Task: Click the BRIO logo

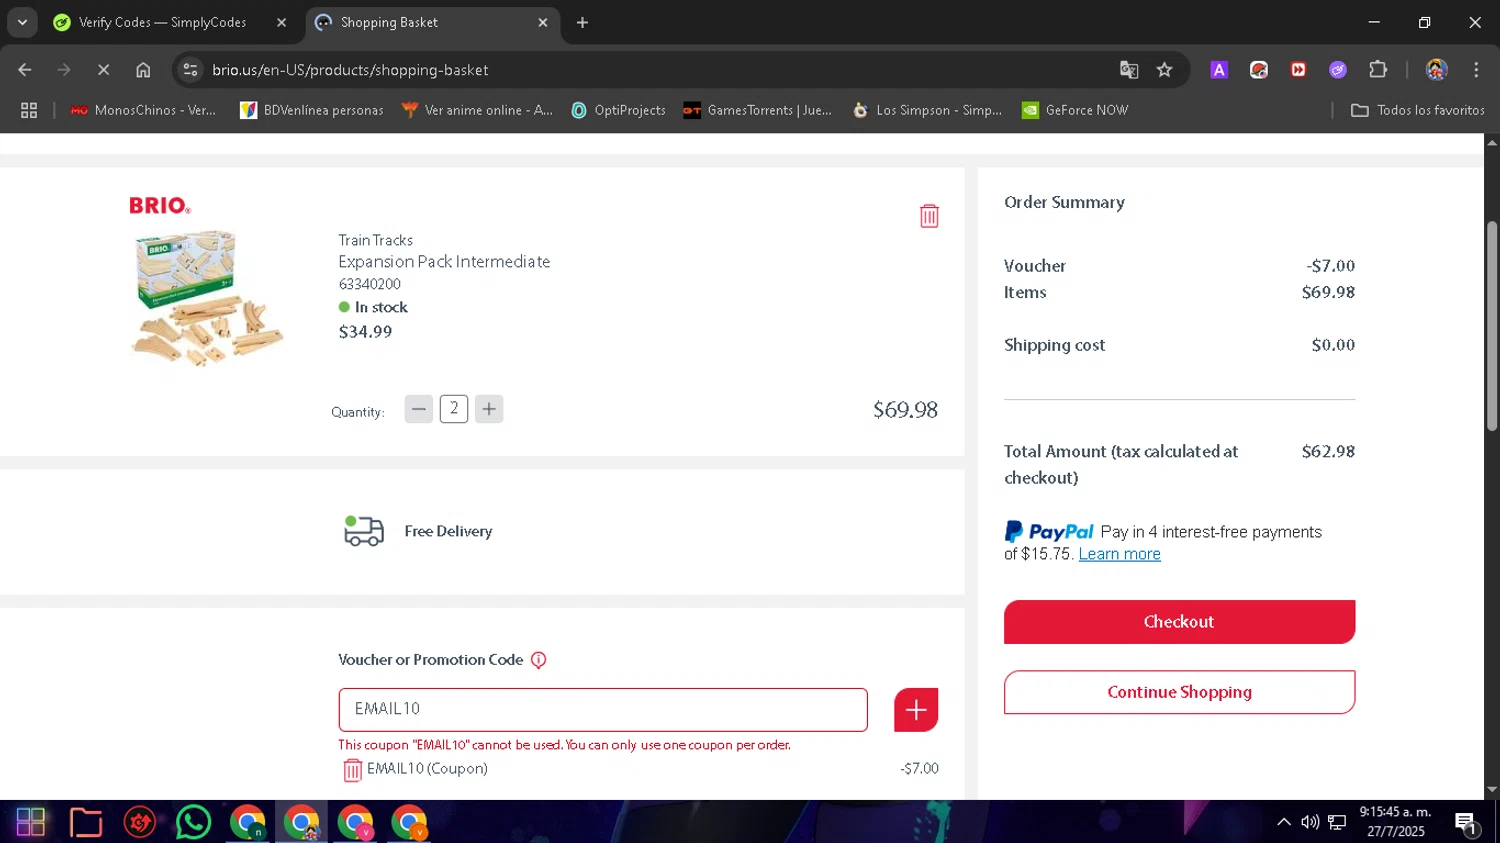Action: point(160,205)
